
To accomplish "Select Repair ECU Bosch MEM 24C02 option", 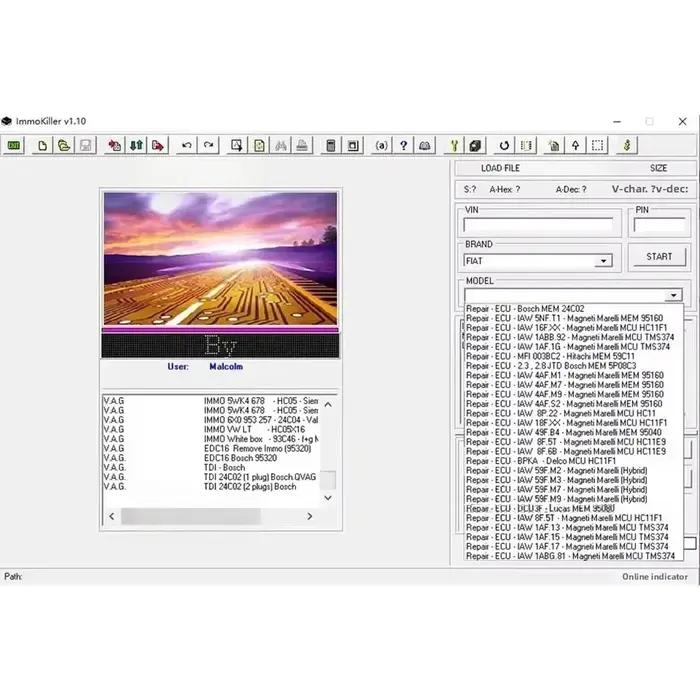I will tap(574, 309).
